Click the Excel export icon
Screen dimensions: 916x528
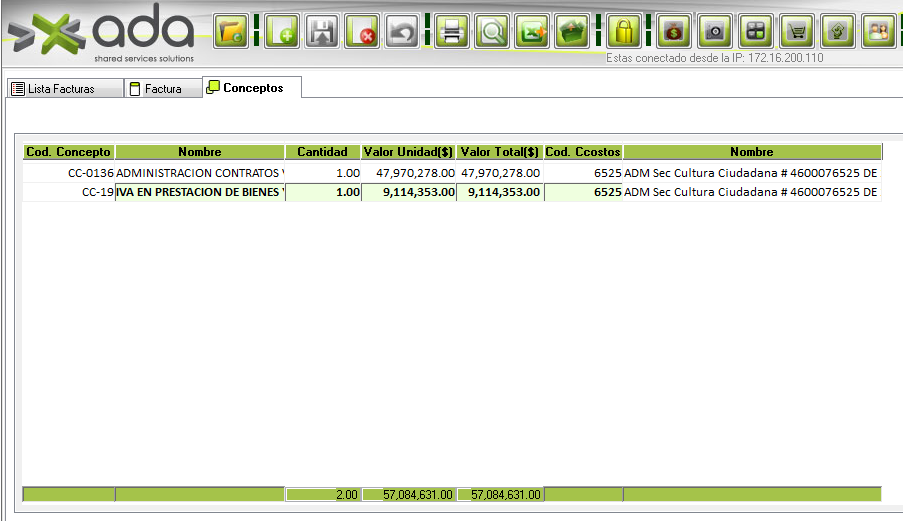[532, 32]
